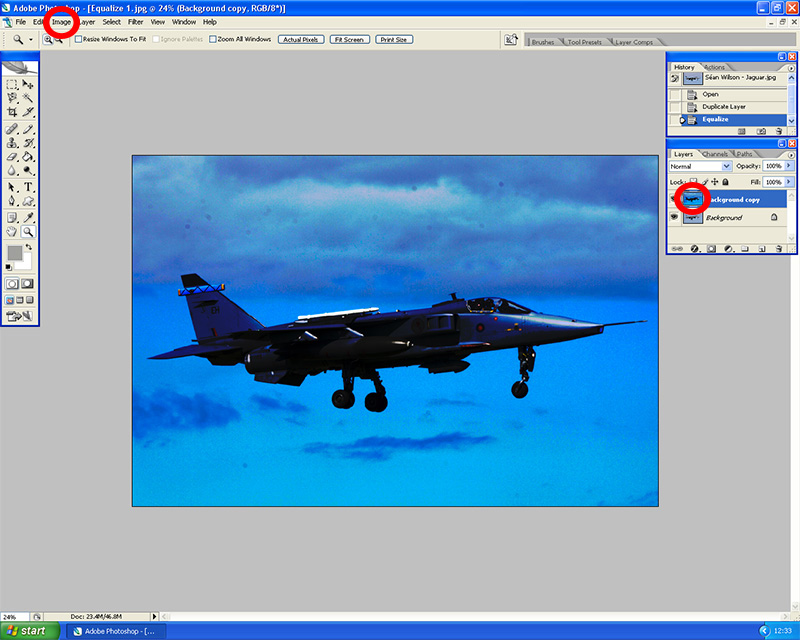
Task: Enable Zoom All Windows checkbox
Action: coord(213,39)
